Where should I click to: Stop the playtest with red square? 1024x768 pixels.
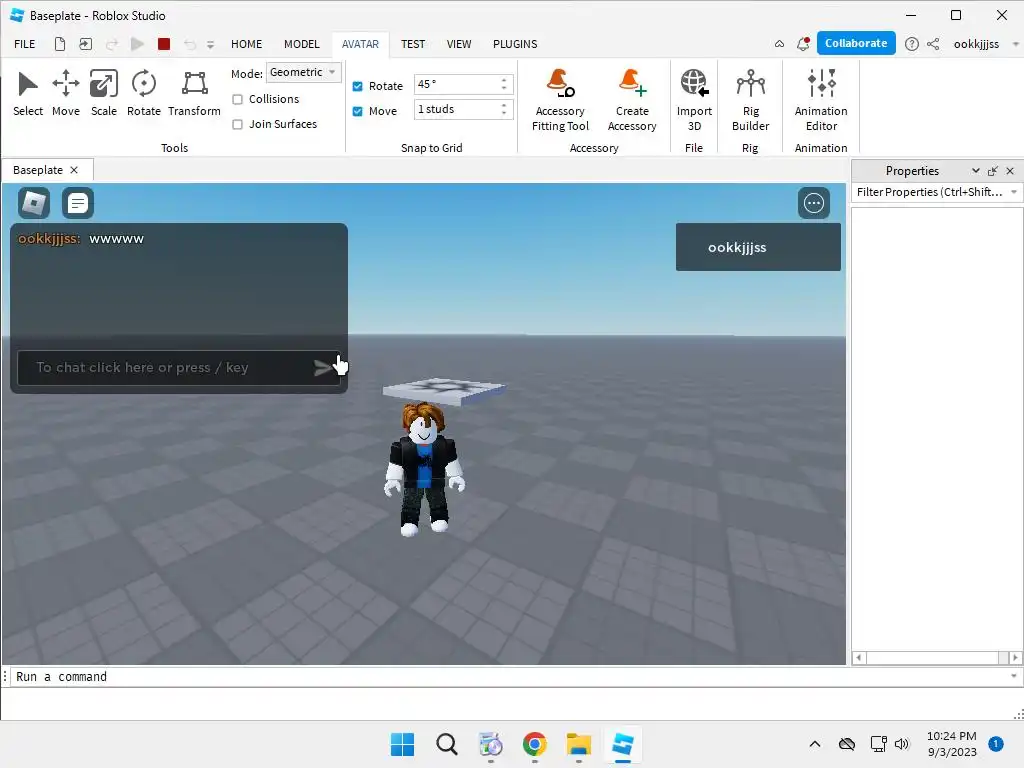[x=164, y=44]
